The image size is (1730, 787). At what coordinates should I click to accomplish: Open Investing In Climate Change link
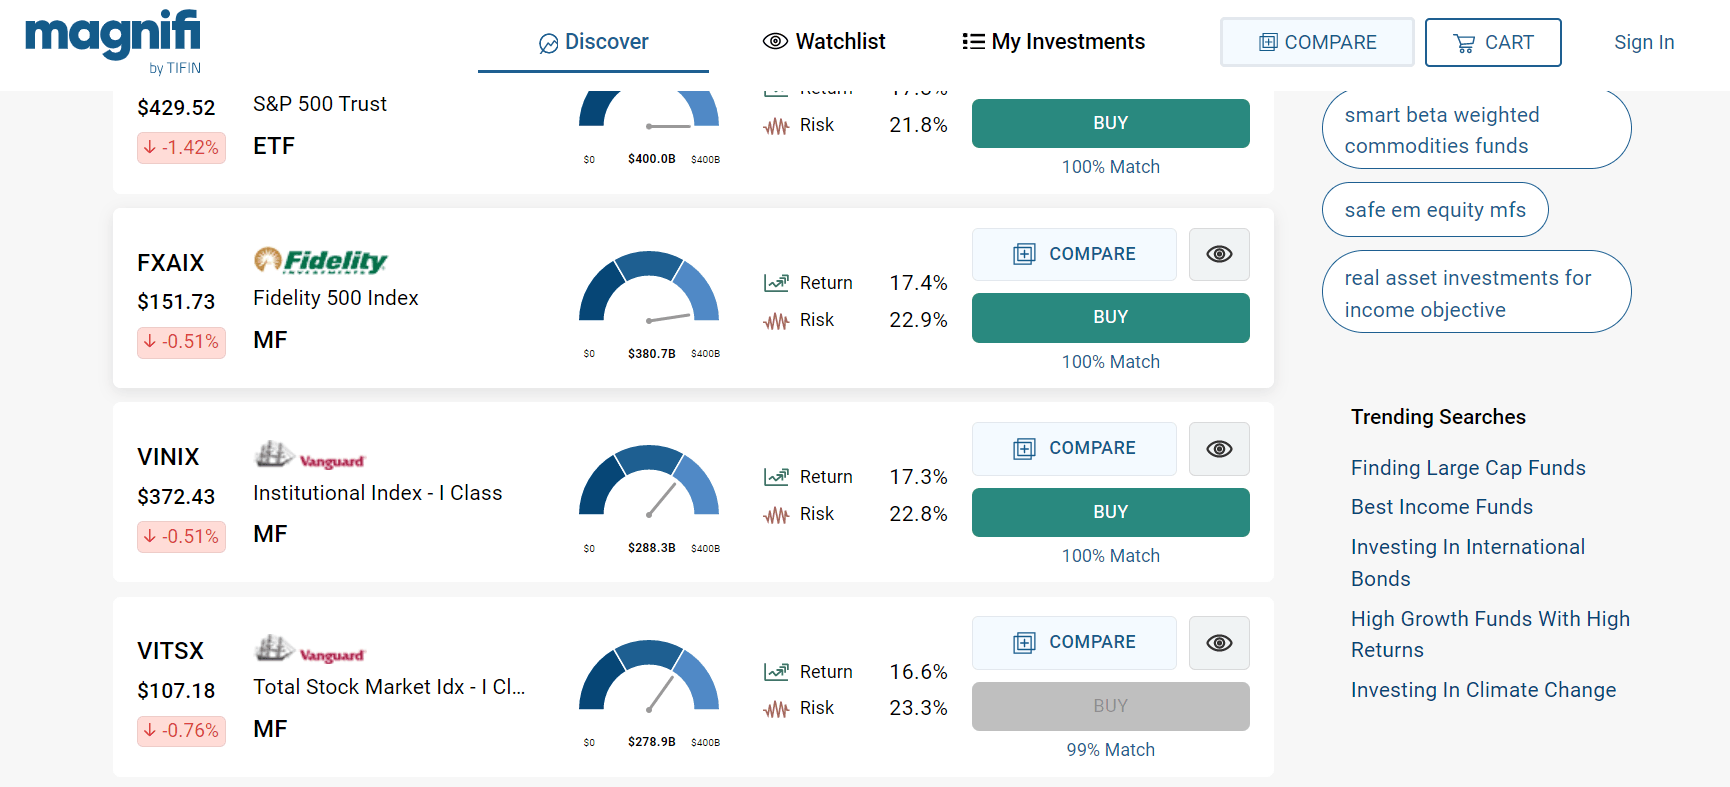coord(1483,690)
